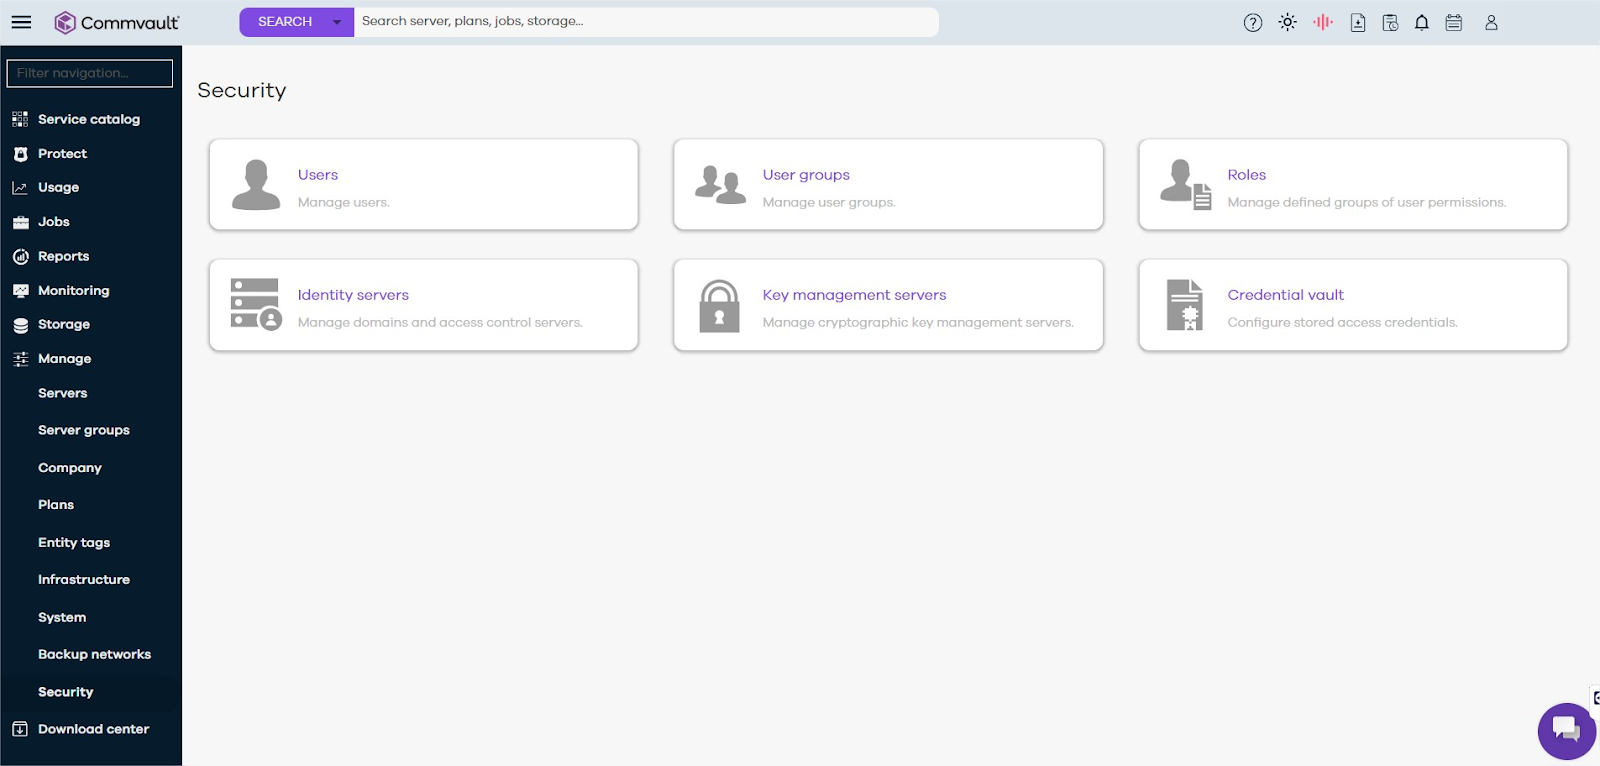The image size is (1600, 766).
Task: Expand the Protect navigation item
Action: (62, 154)
